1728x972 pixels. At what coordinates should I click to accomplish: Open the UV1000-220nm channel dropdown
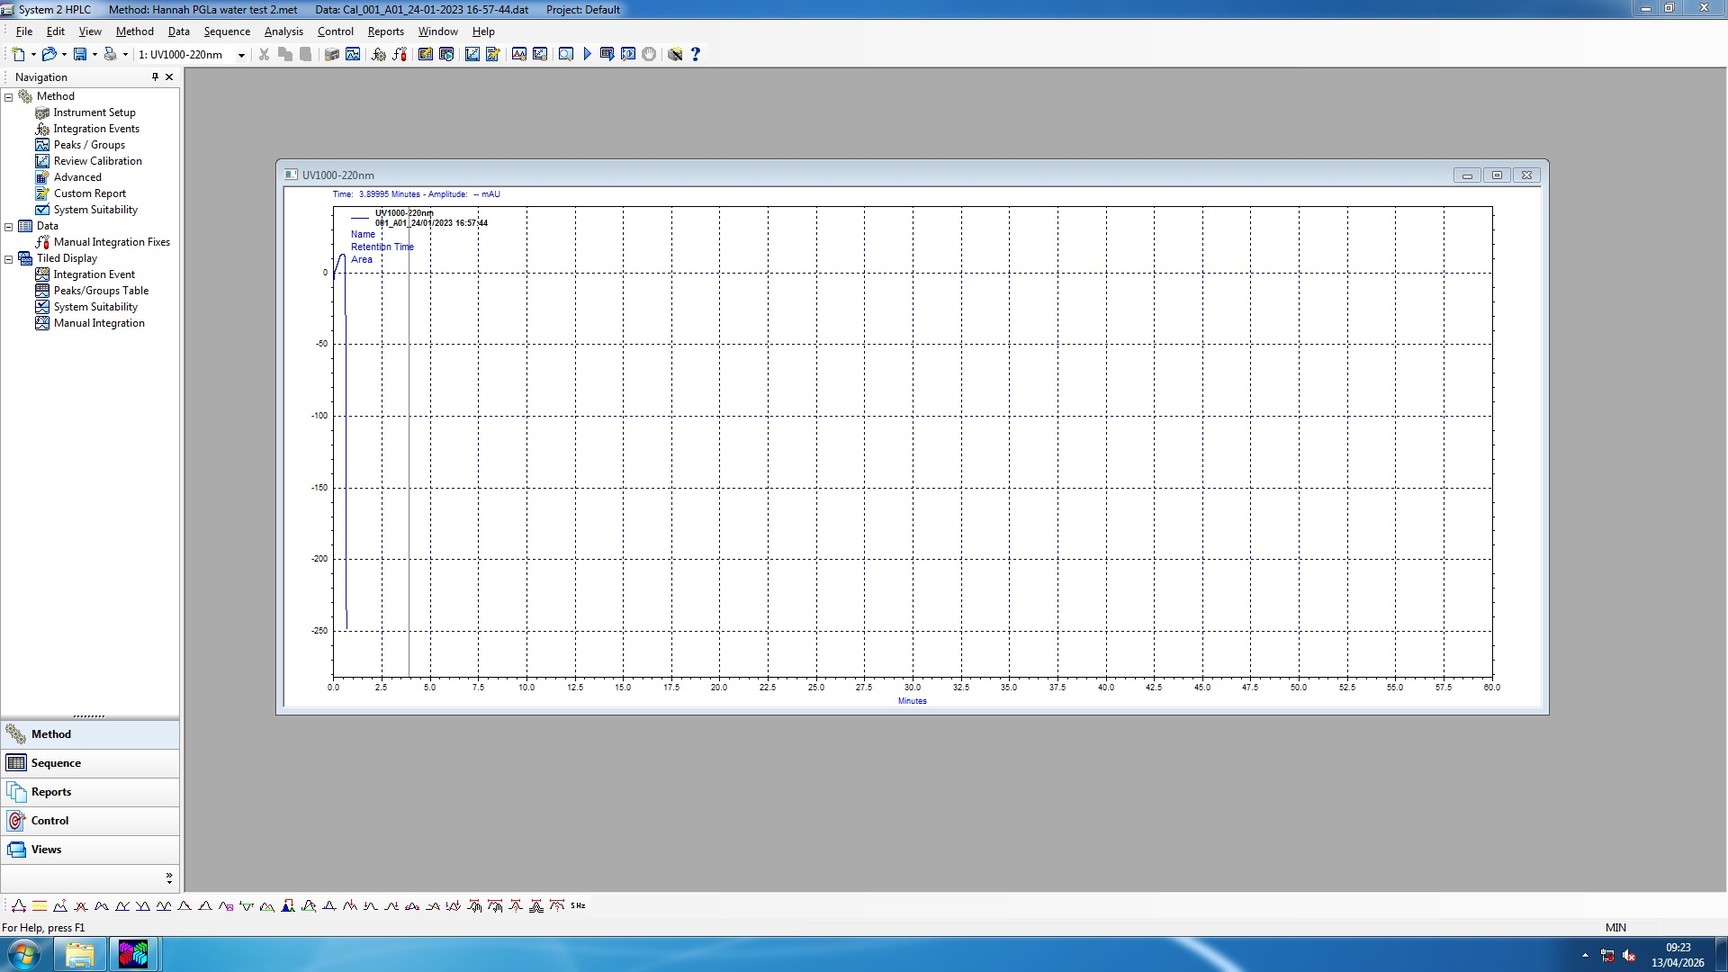pyautogui.click(x=241, y=55)
